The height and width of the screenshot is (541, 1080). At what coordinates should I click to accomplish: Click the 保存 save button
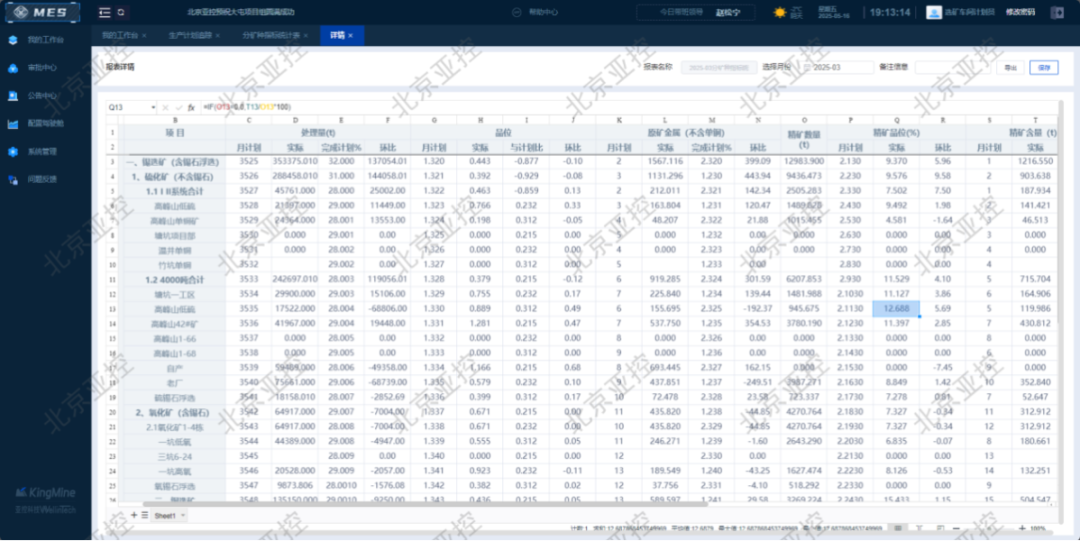[x=1044, y=68]
